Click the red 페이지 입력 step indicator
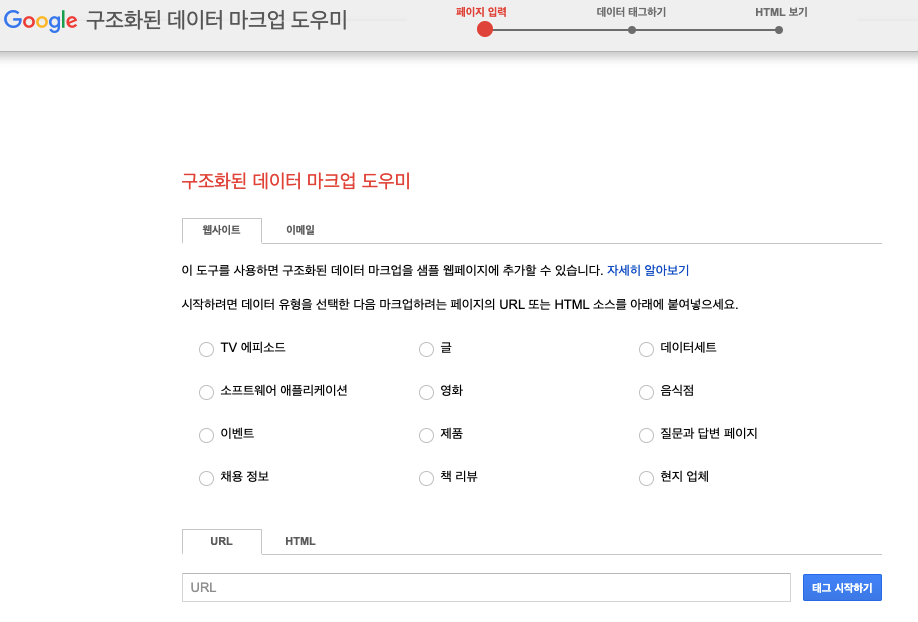 click(485, 30)
